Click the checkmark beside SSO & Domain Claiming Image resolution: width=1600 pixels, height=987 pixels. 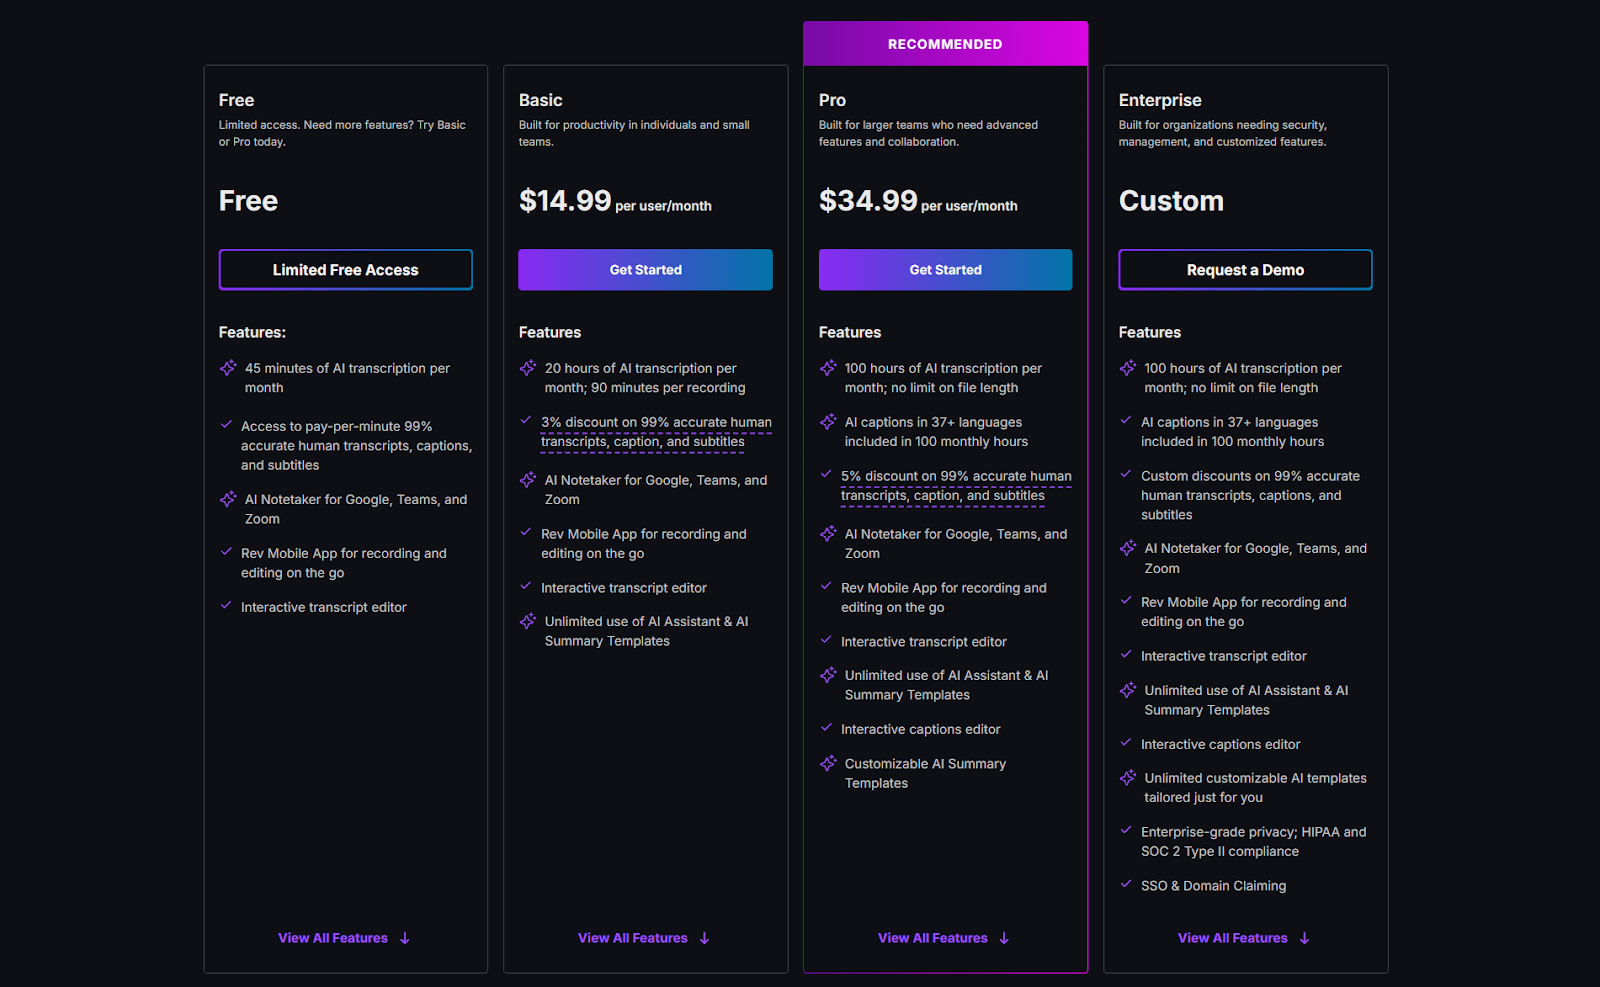coord(1126,885)
